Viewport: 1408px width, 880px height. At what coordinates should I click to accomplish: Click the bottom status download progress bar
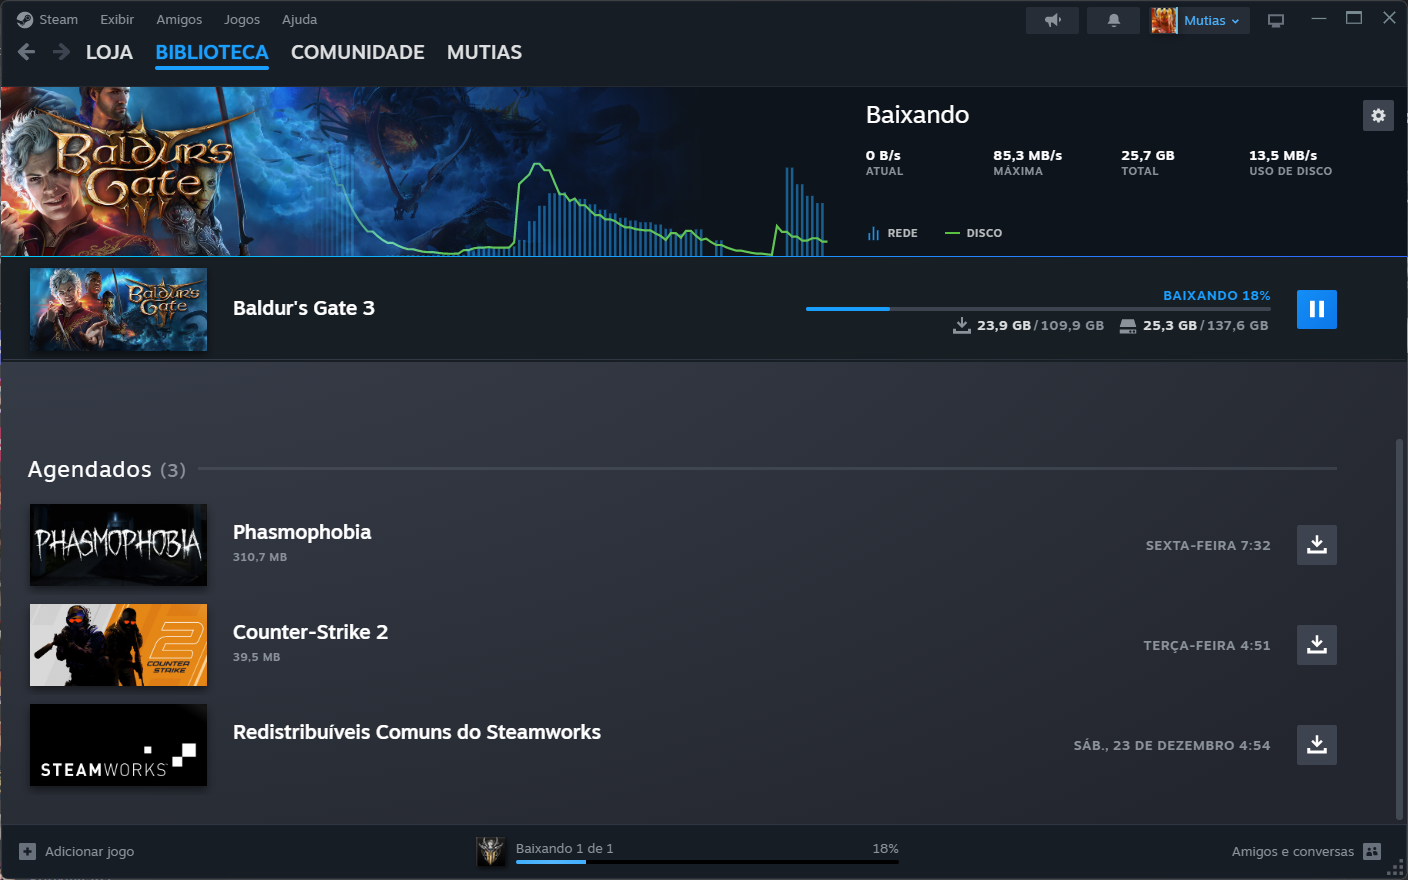click(x=707, y=861)
